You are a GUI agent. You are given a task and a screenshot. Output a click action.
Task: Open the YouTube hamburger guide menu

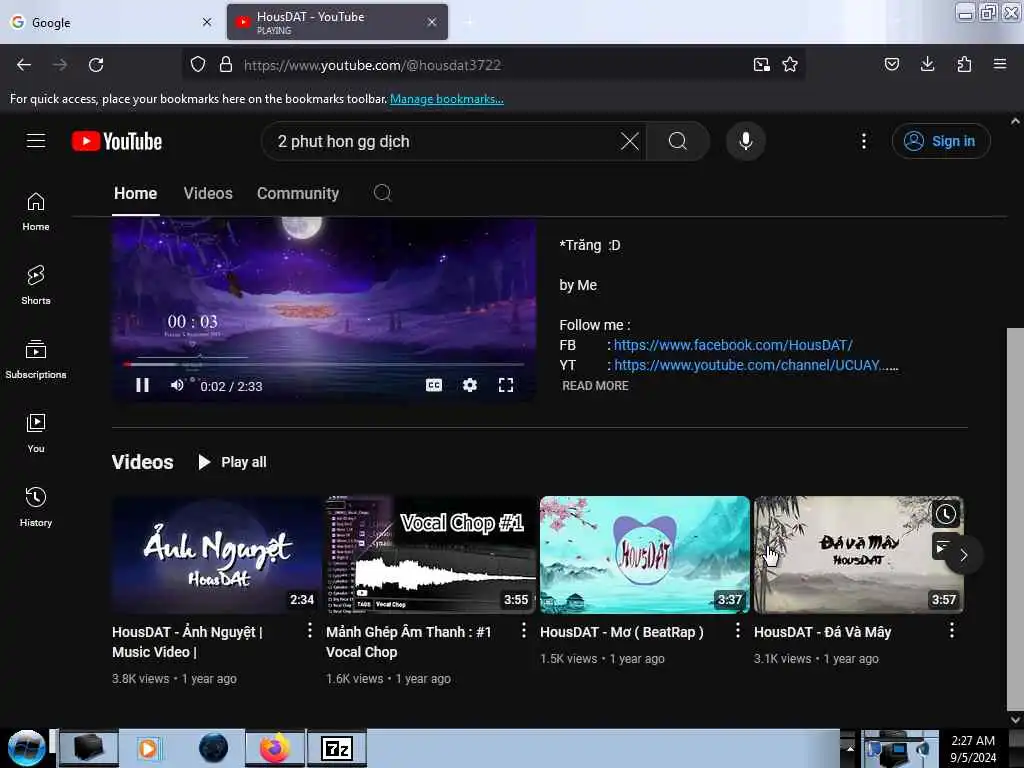click(x=36, y=140)
